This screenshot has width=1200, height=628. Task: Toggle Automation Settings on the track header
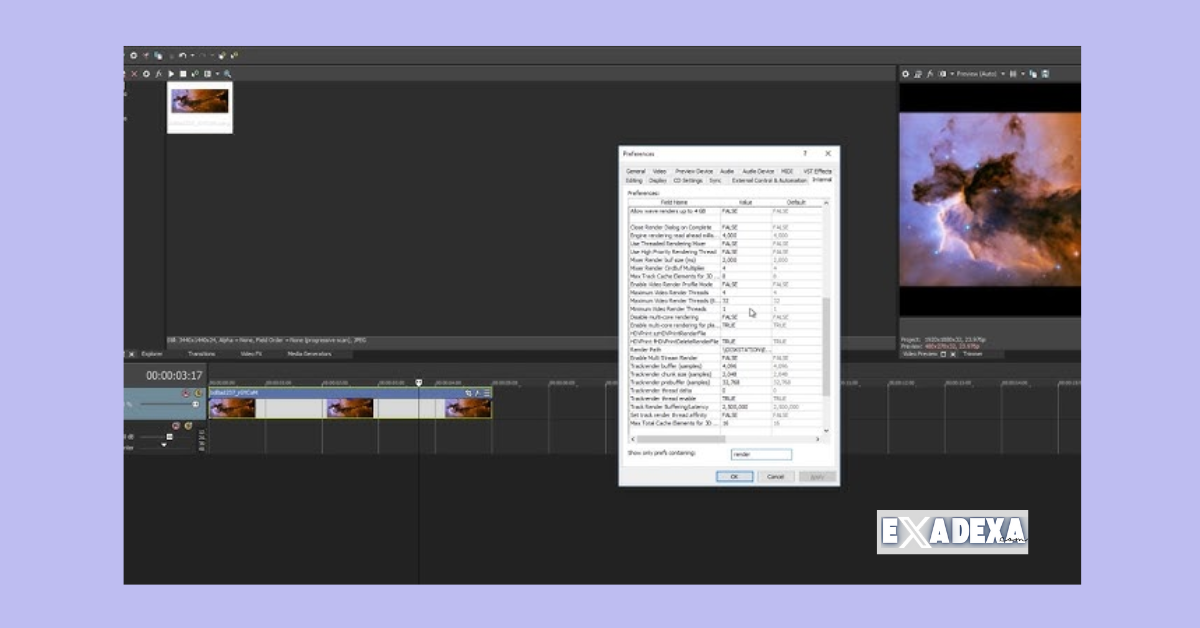pyautogui.click(x=170, y=437)
